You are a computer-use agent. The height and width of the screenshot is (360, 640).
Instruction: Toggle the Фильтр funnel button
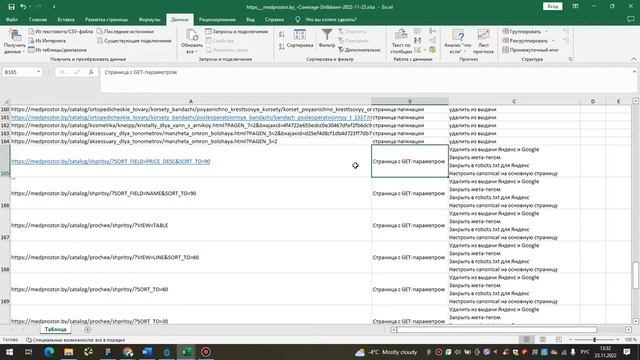click(x=327, y=39)
